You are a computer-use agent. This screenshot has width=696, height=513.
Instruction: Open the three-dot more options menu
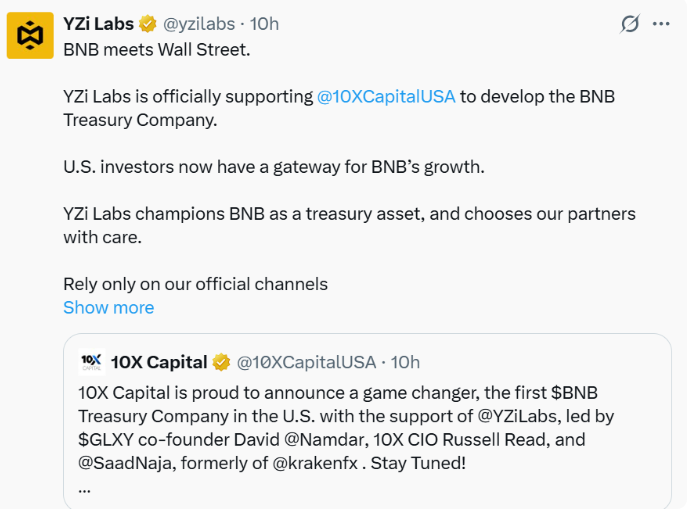coord(661,24)
